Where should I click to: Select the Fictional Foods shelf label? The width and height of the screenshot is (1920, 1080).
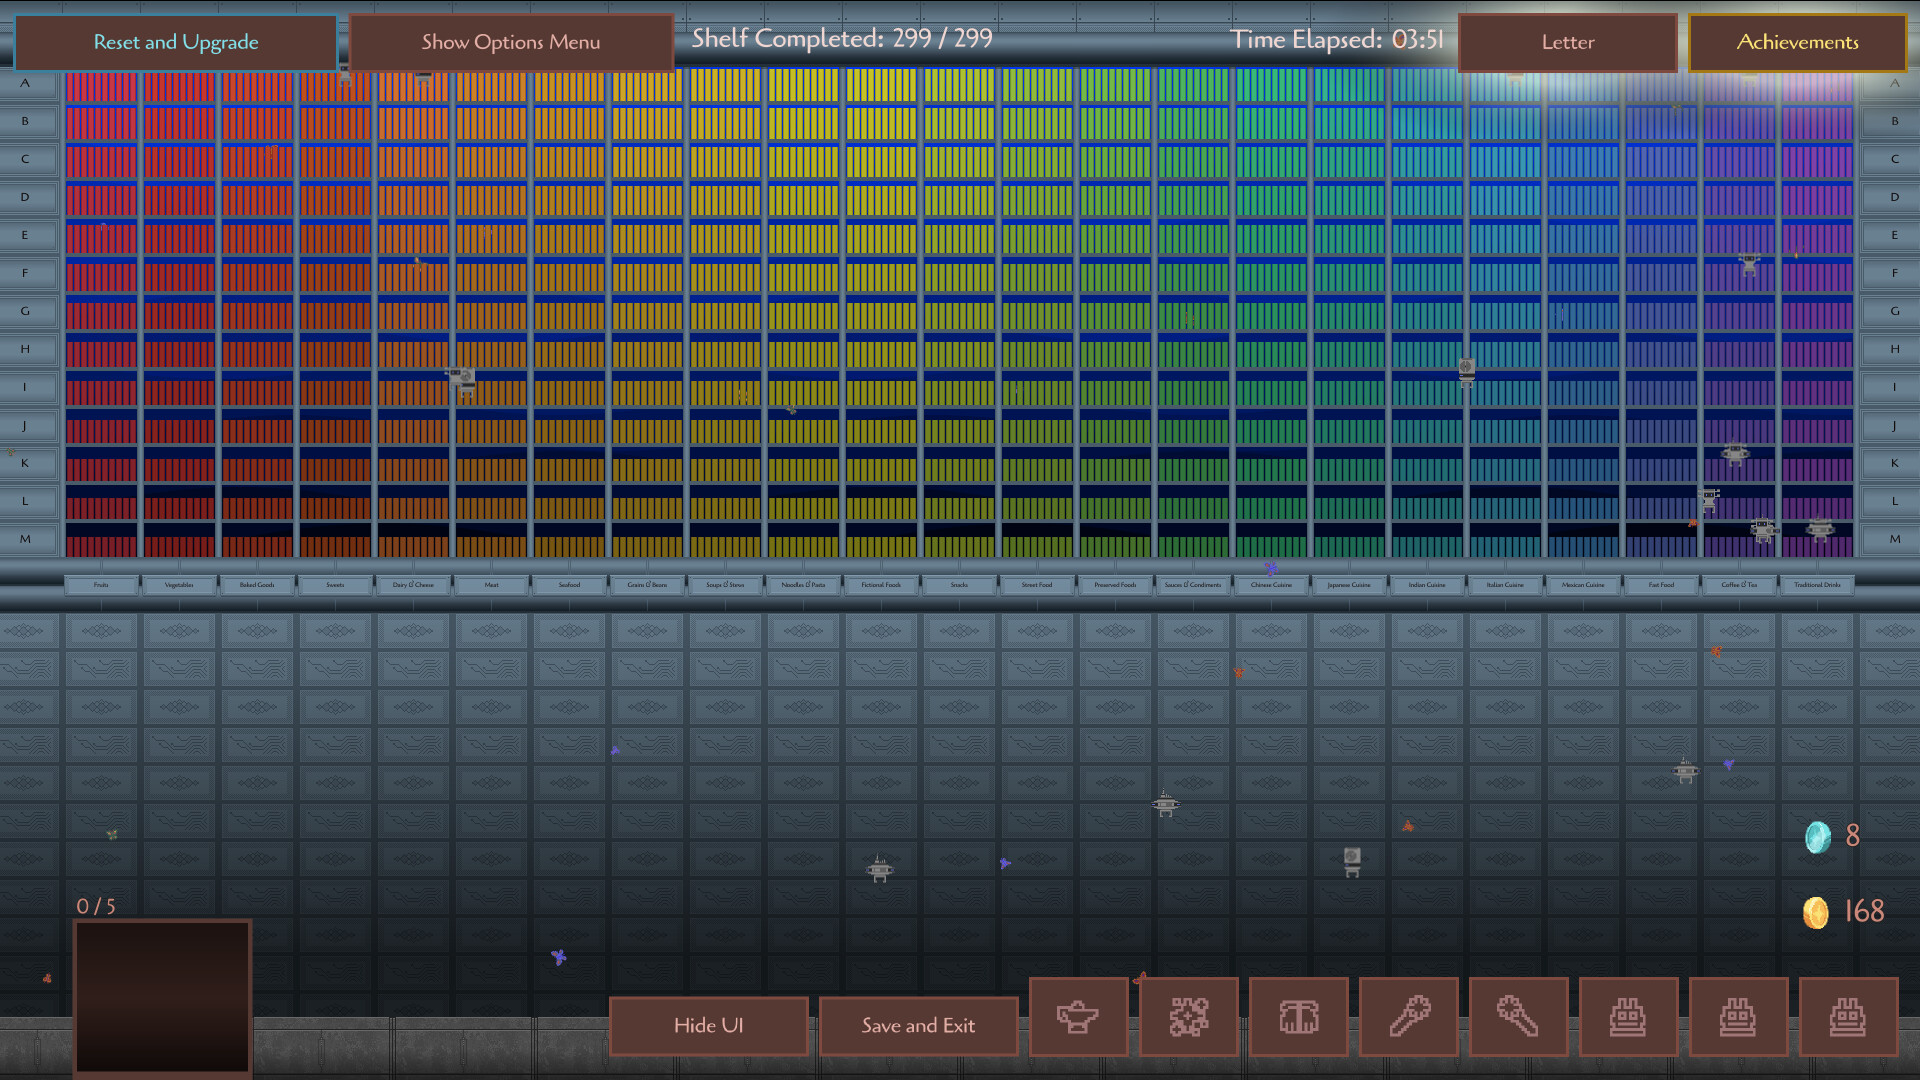[881, 585]
